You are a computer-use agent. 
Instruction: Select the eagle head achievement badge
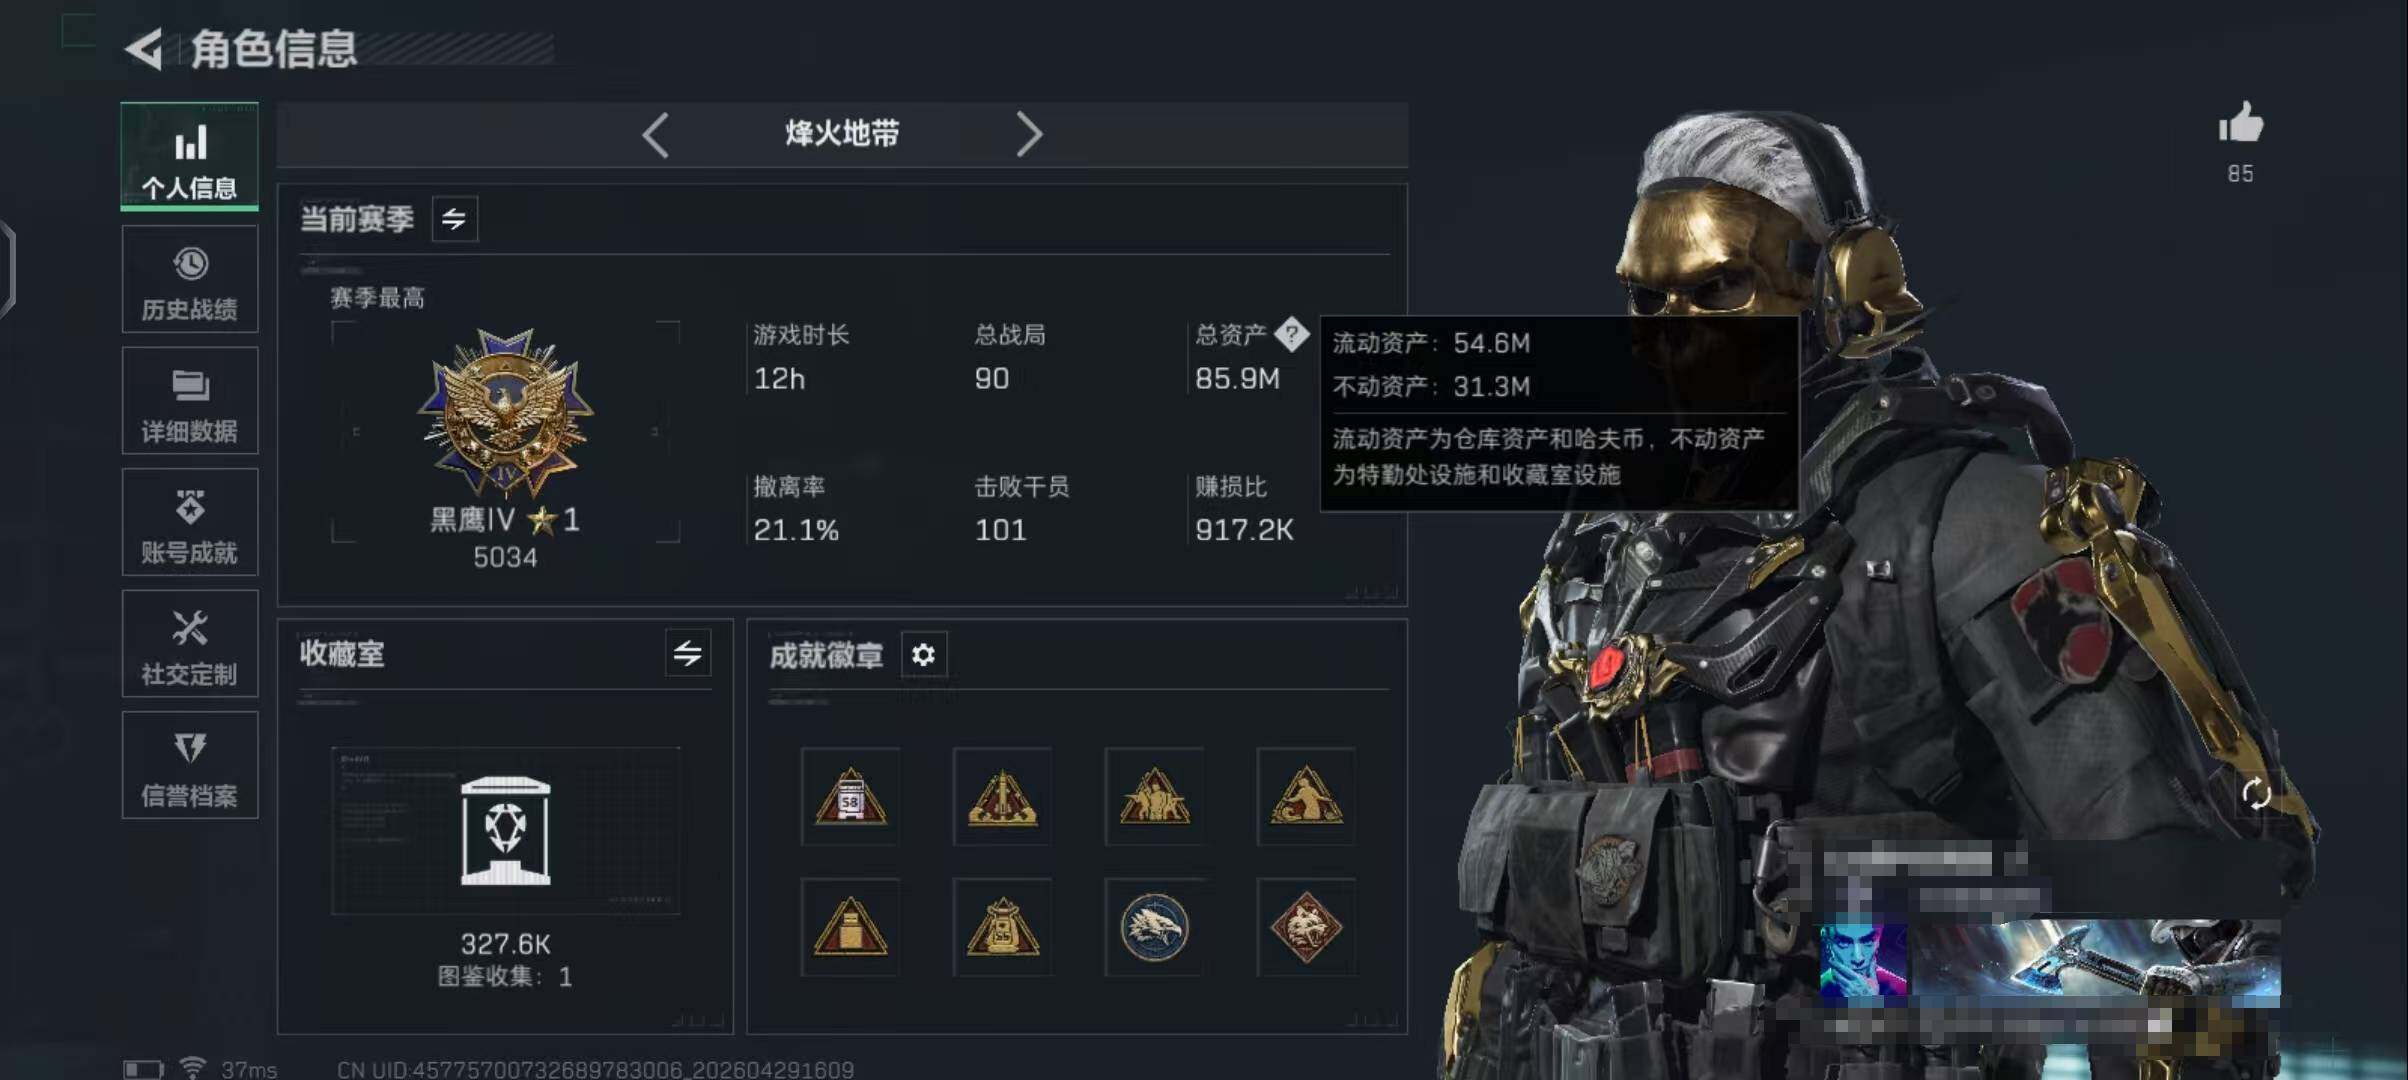click(x=1154, y=927)
